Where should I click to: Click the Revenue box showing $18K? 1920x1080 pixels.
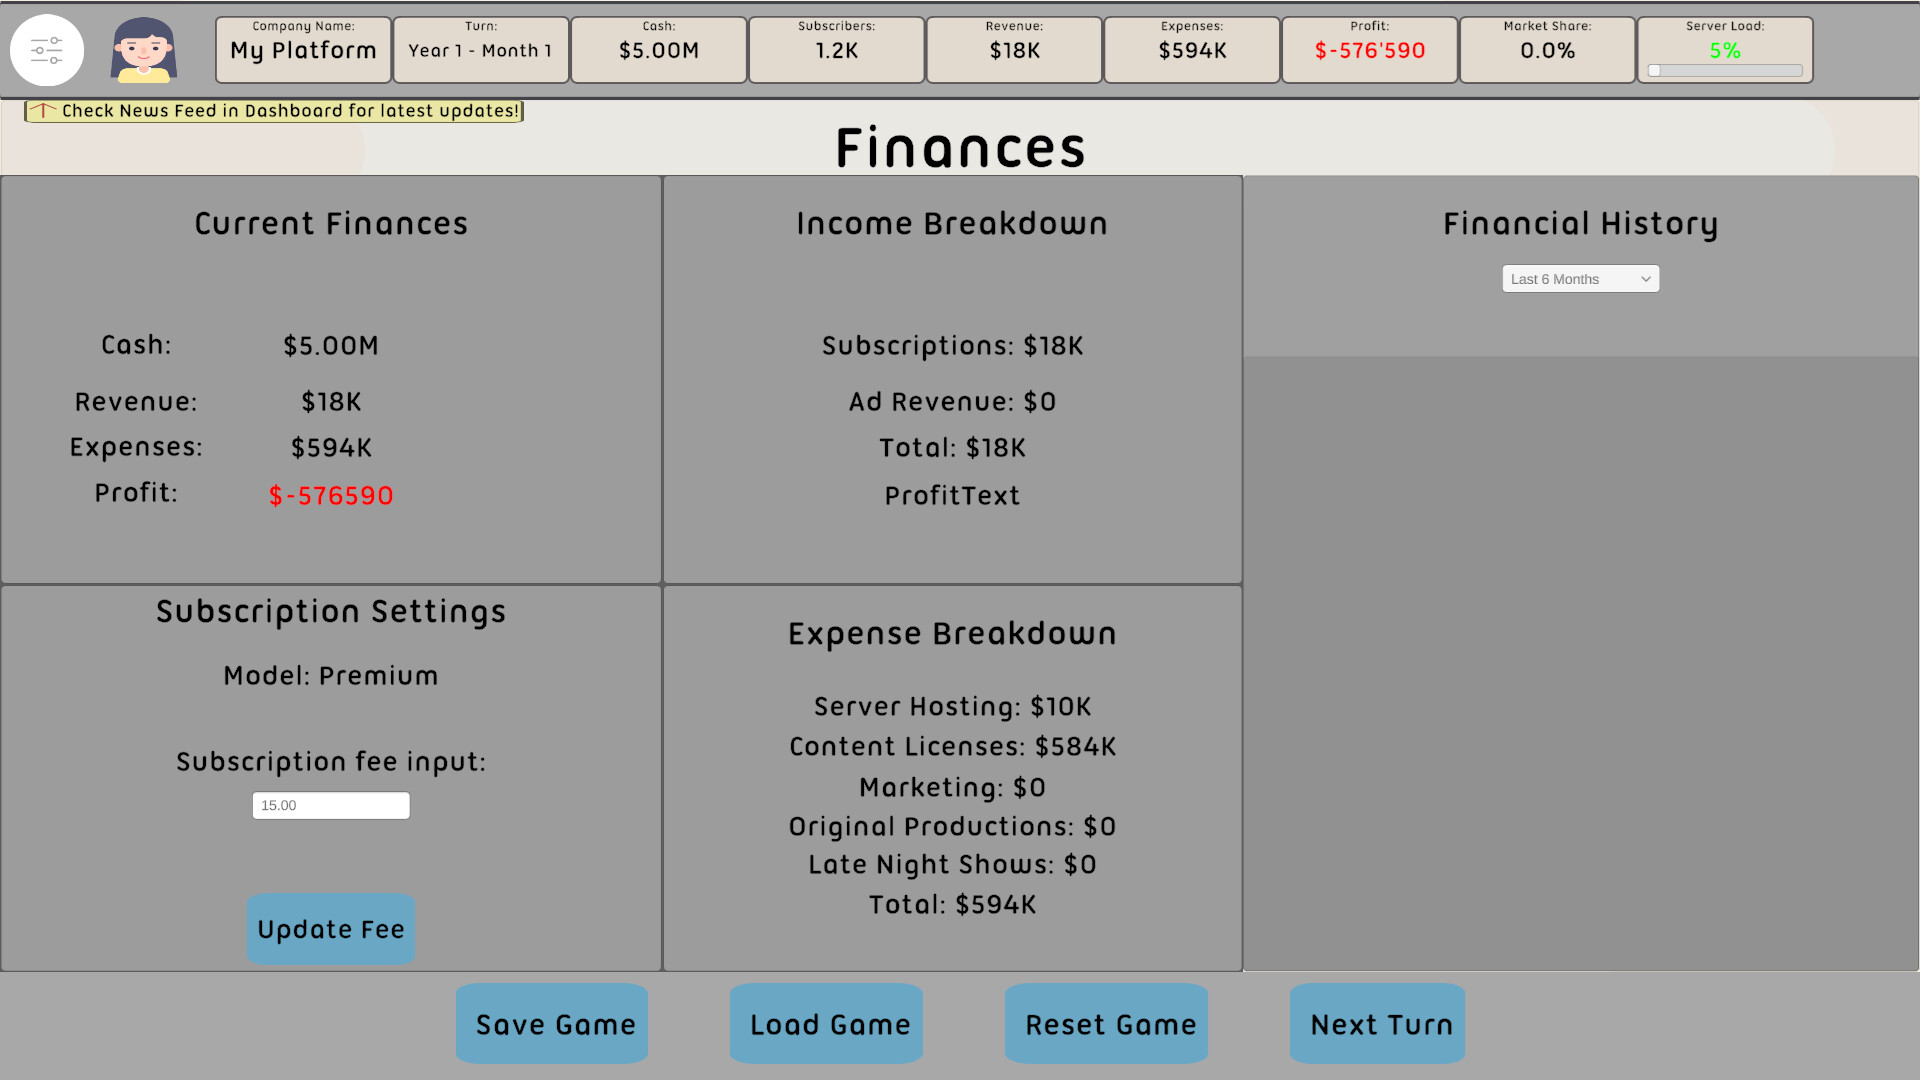1013,49
